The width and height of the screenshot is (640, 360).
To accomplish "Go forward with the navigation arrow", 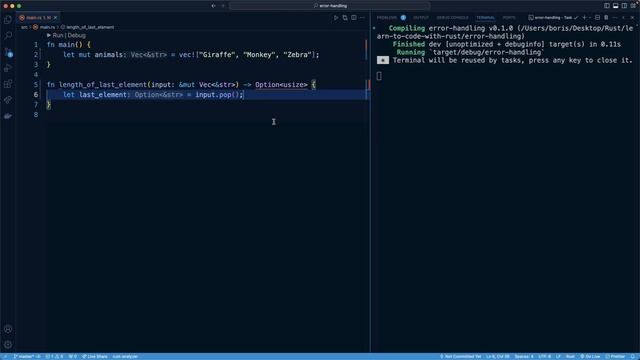I will coord(223,6).
